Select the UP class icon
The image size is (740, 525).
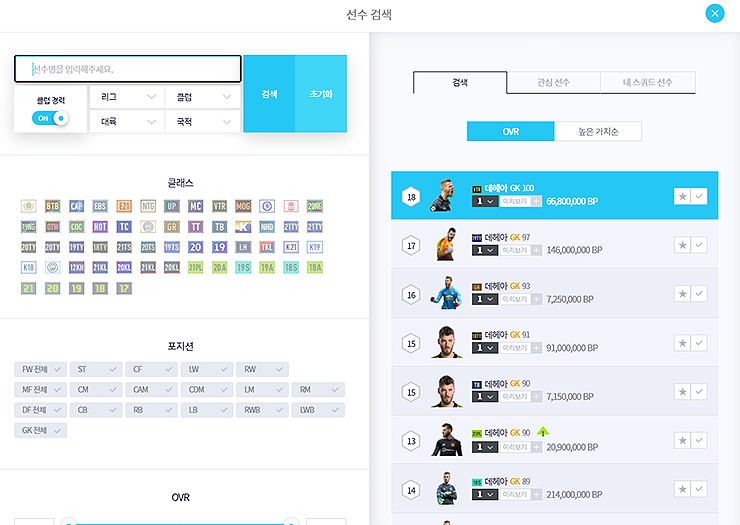172,206
